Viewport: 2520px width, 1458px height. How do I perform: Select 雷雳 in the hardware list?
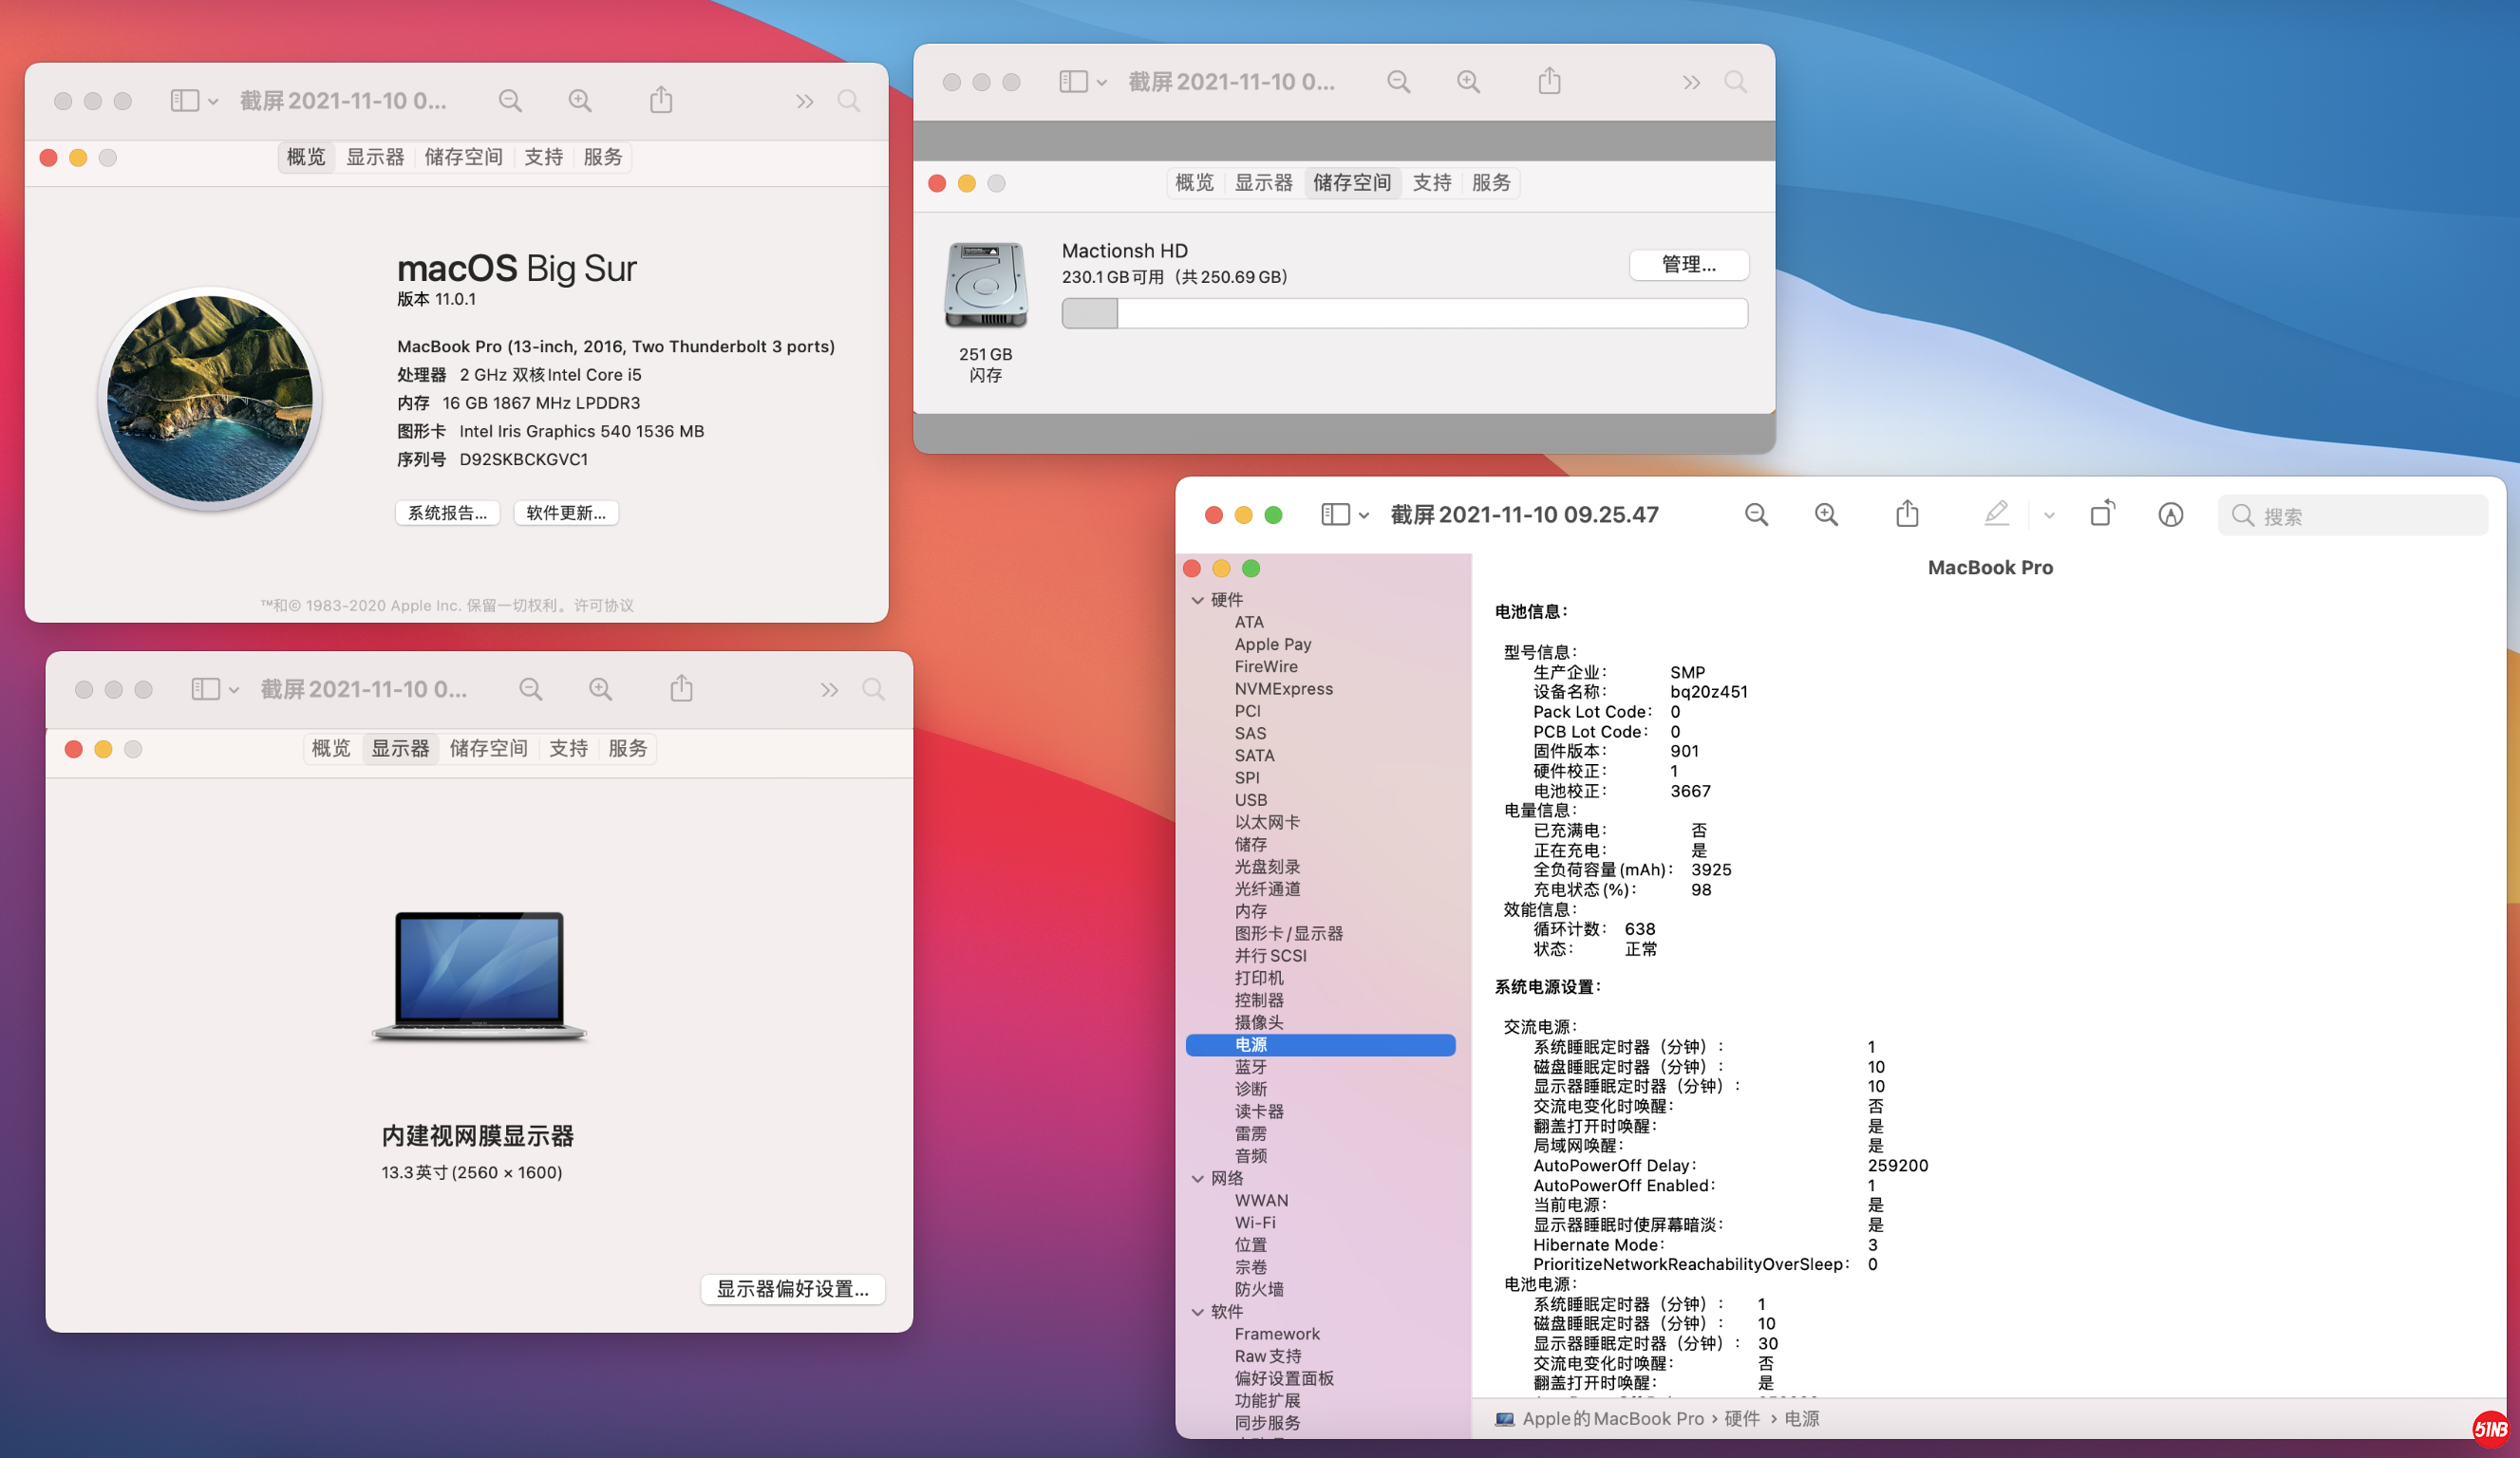click(1250, 1134)
